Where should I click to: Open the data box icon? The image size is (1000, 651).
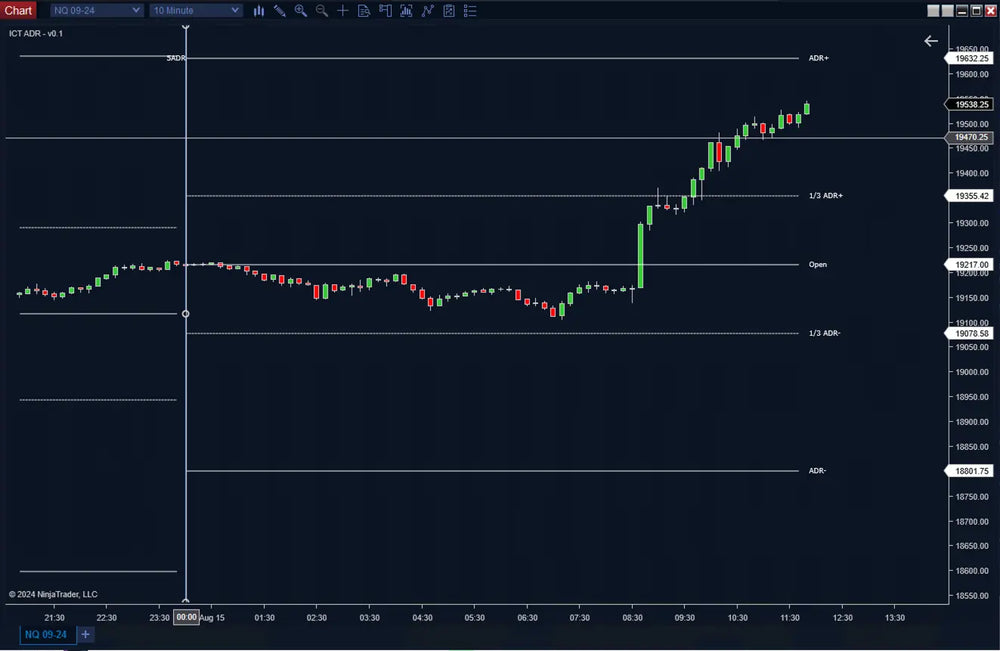click(x=364, y=10)
